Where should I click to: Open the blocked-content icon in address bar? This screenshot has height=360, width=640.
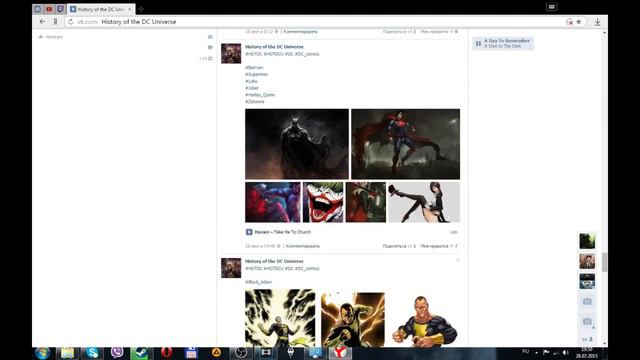pyautogui.click(x=569, y=22)
